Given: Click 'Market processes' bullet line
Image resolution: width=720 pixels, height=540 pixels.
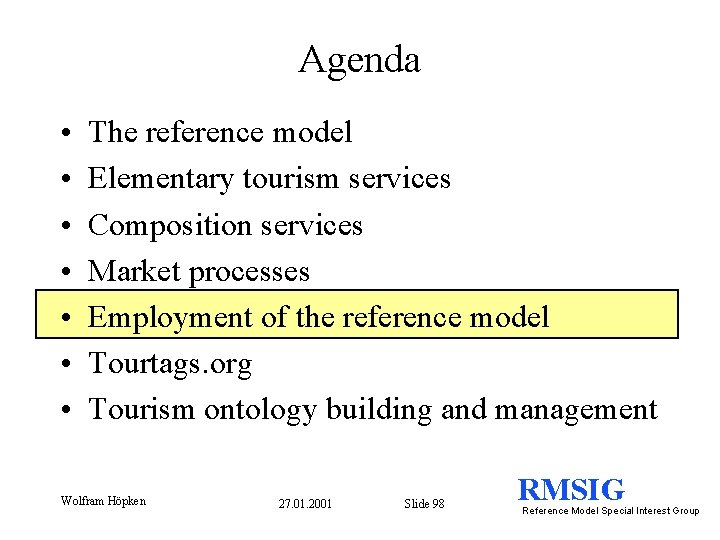Looking at the screenshot, I should click(x=198, y=272).
